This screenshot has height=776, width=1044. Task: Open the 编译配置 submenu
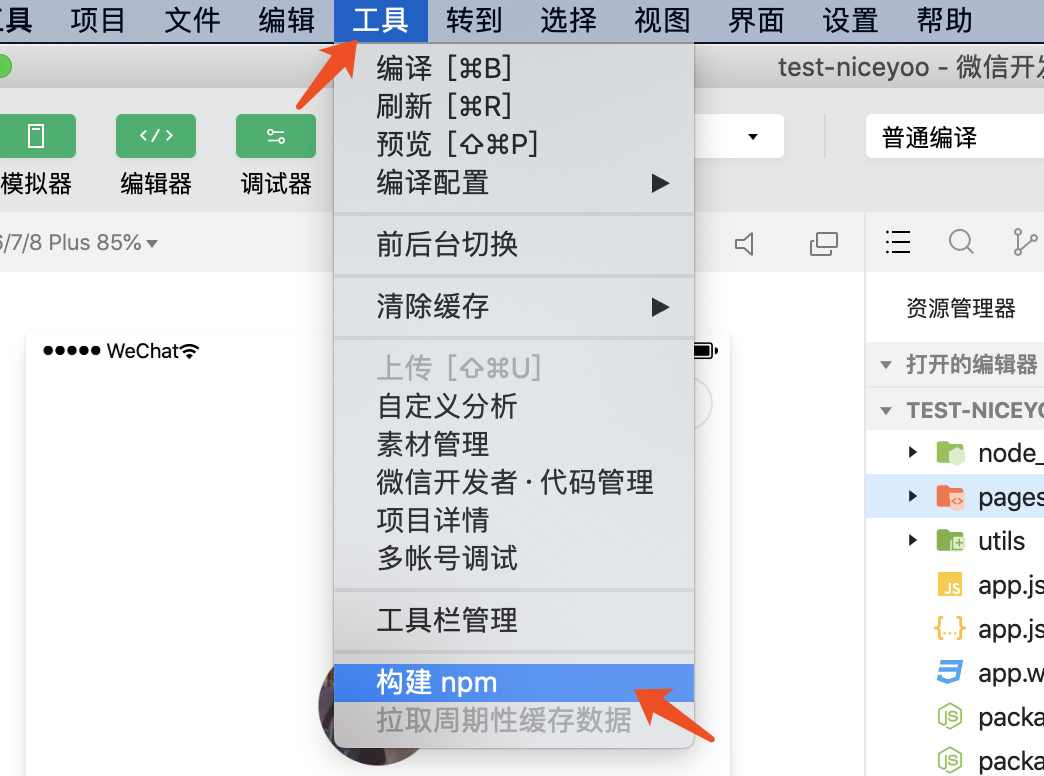(514, 183)
